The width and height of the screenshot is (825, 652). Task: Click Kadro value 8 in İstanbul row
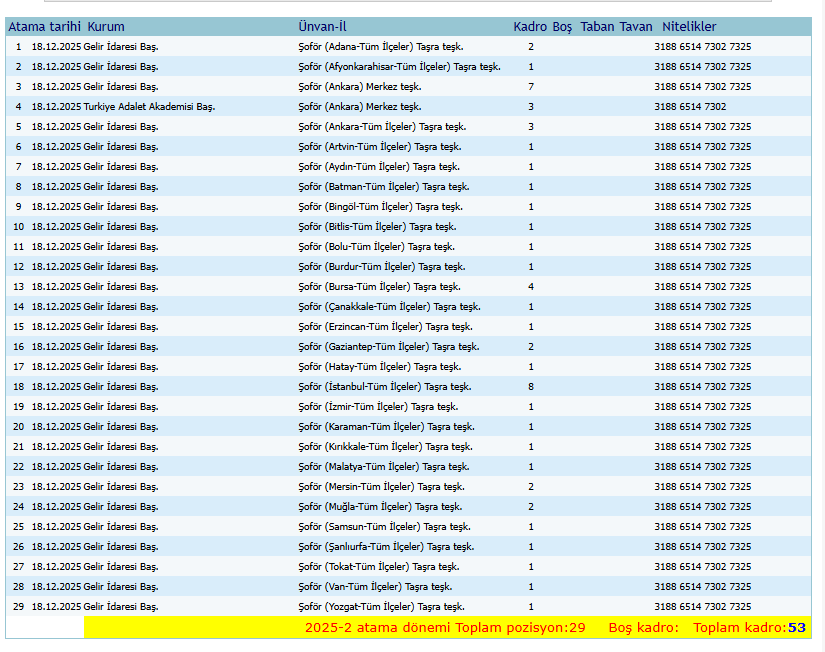point(531,387)
